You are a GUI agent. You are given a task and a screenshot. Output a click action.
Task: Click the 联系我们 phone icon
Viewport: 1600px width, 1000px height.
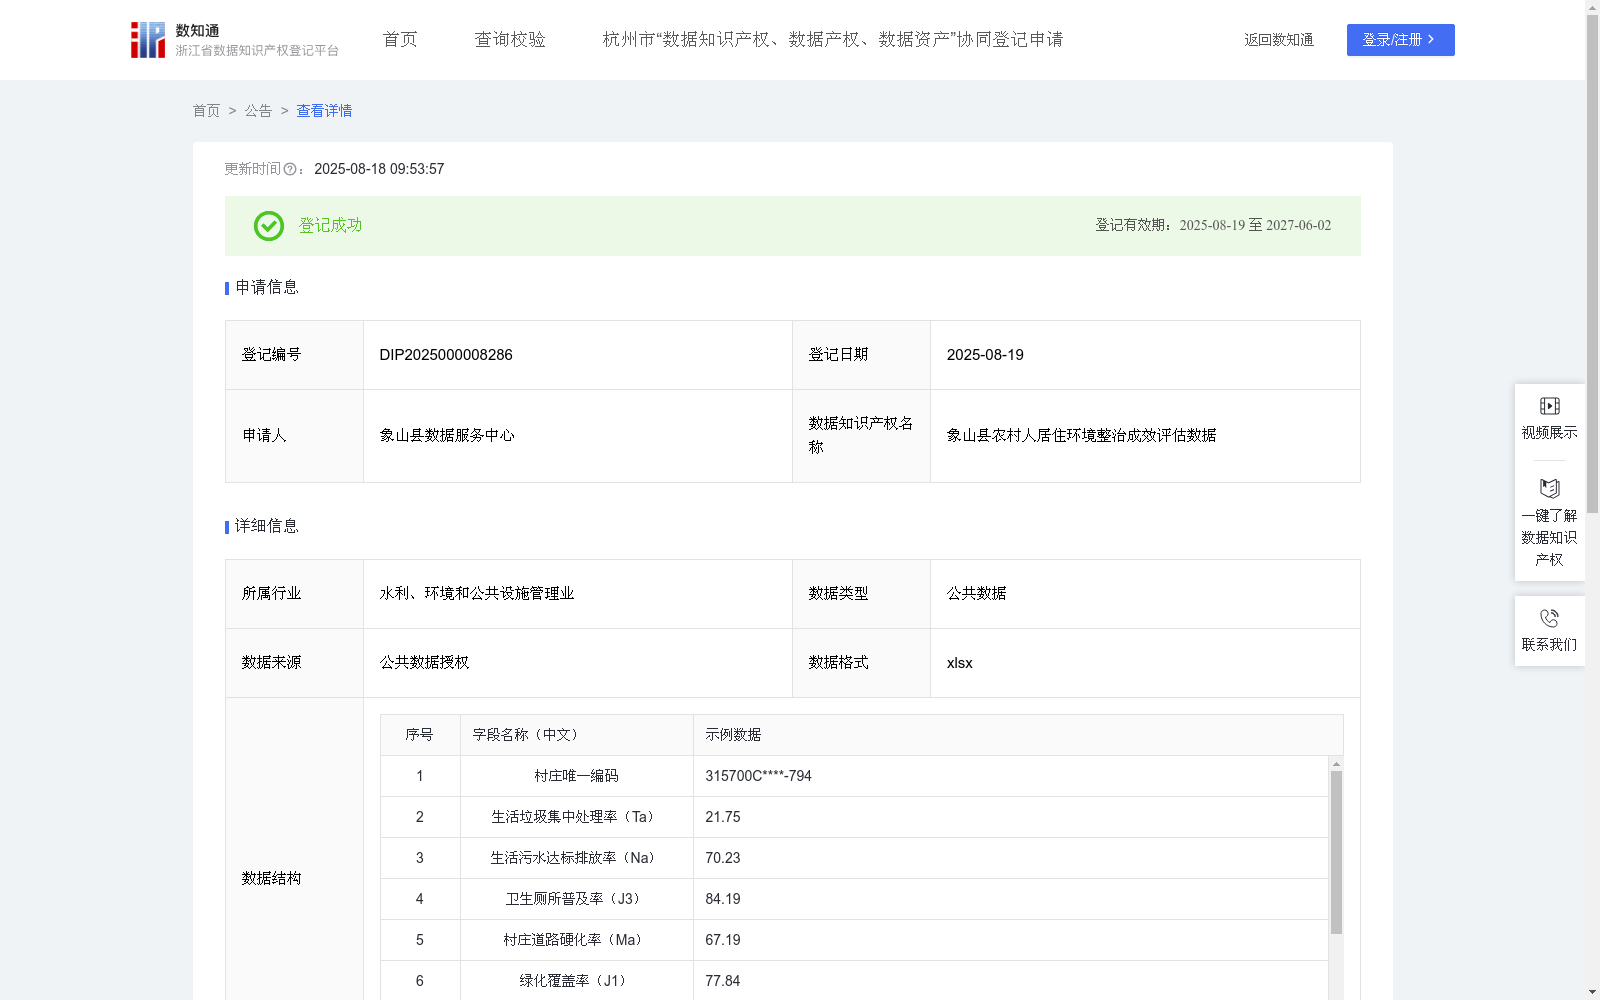coord(1549,618)
